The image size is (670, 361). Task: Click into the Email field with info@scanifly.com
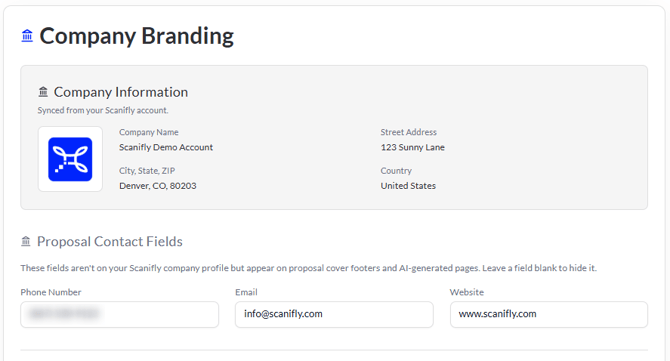click(334, 314)
